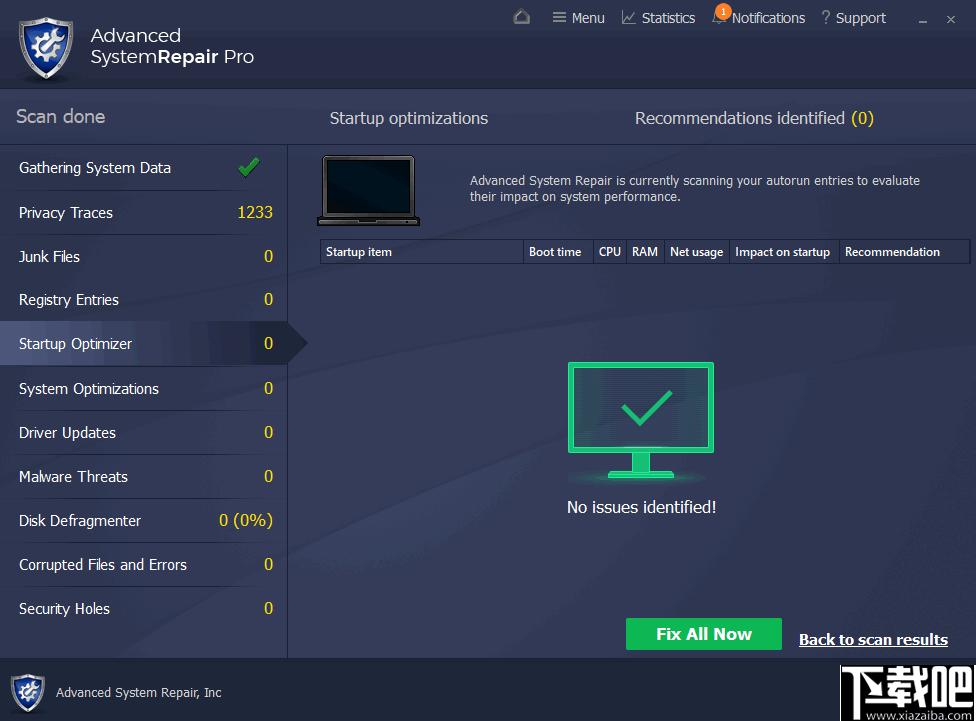Open the Security Holes category
Image resolution: width=976 pixels, height=721 pixels.
pos(144,608)
